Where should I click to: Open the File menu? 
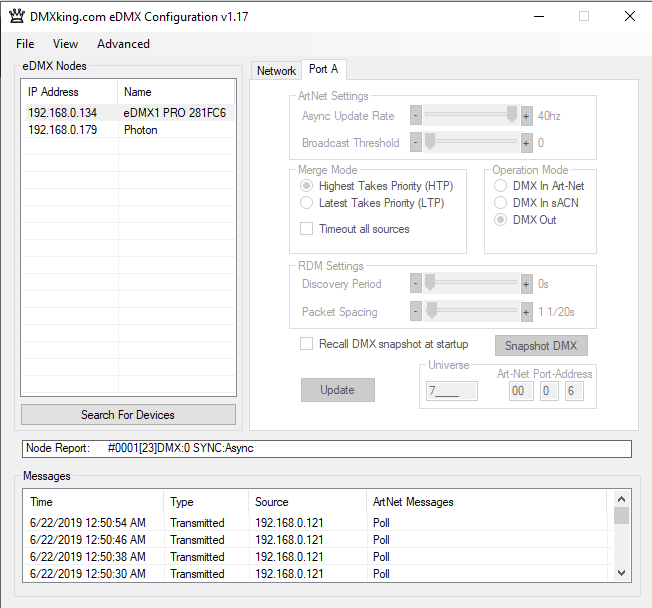tap(25, 44)
